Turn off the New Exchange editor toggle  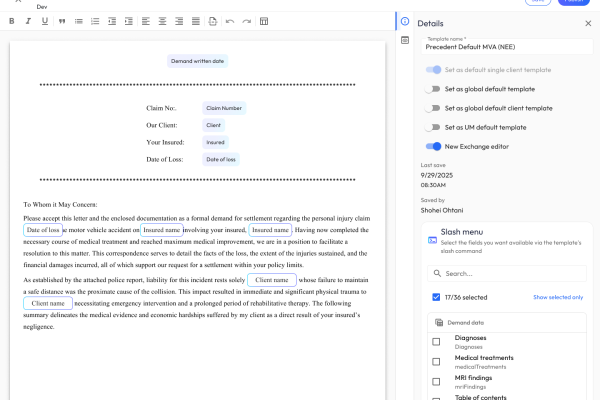coord(433,146)
